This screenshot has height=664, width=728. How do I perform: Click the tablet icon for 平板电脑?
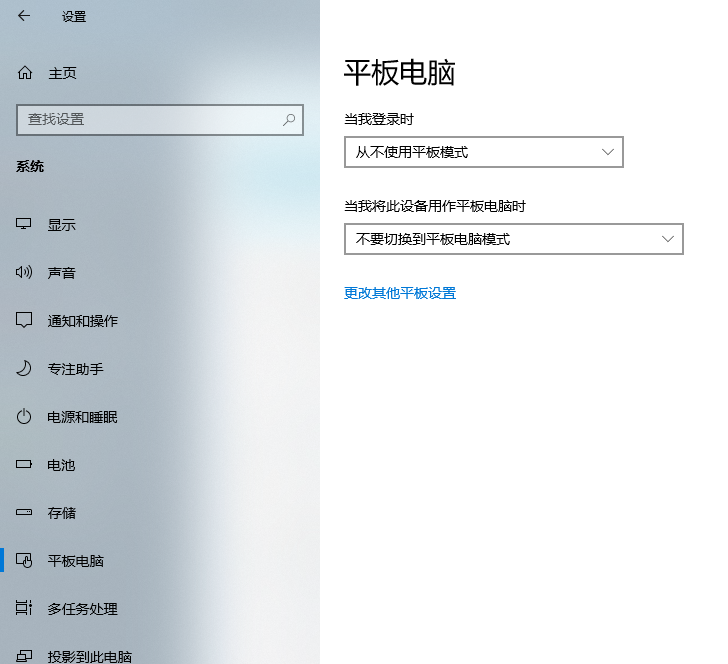tap(24, 560)
